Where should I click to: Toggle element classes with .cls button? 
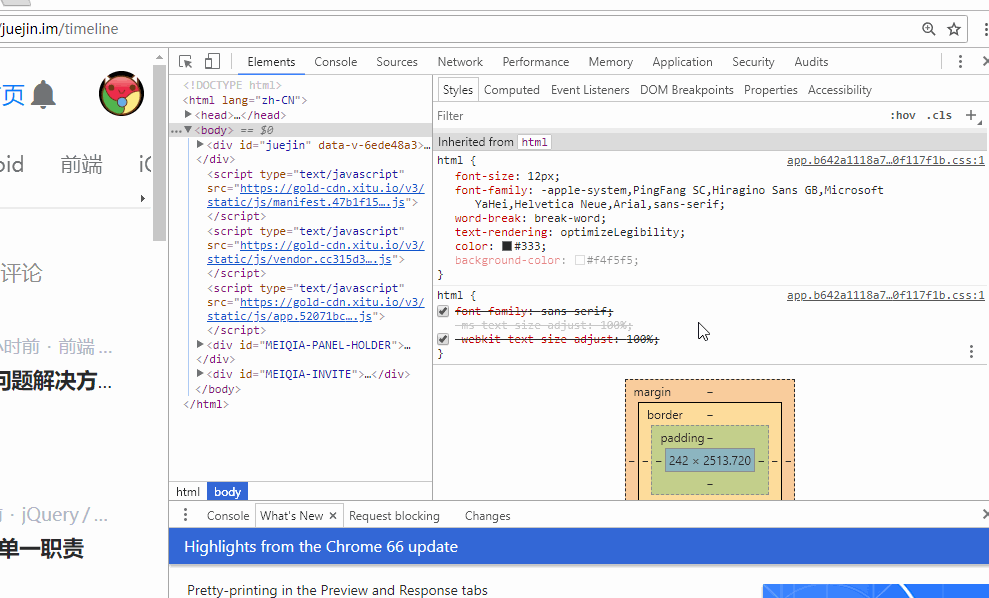tap(939, 115)
